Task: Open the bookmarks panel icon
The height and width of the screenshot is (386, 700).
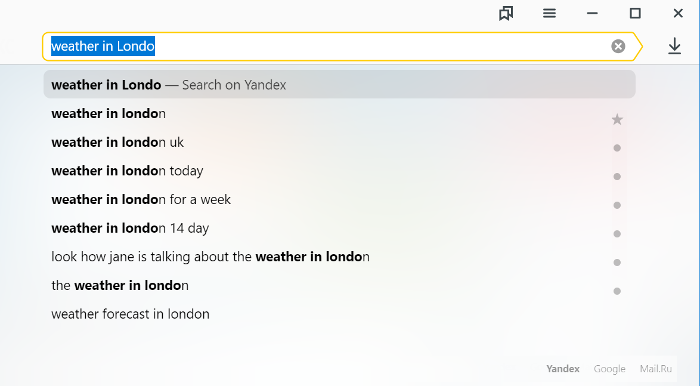Action: pos(506,13)
